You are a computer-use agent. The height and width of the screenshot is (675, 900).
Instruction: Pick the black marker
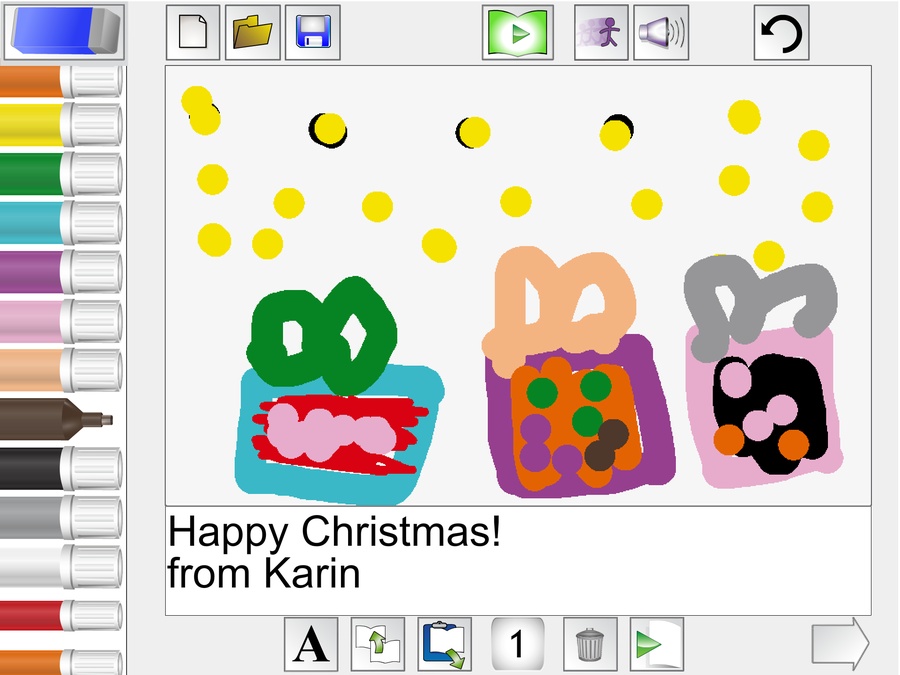[x=61, y=469]
